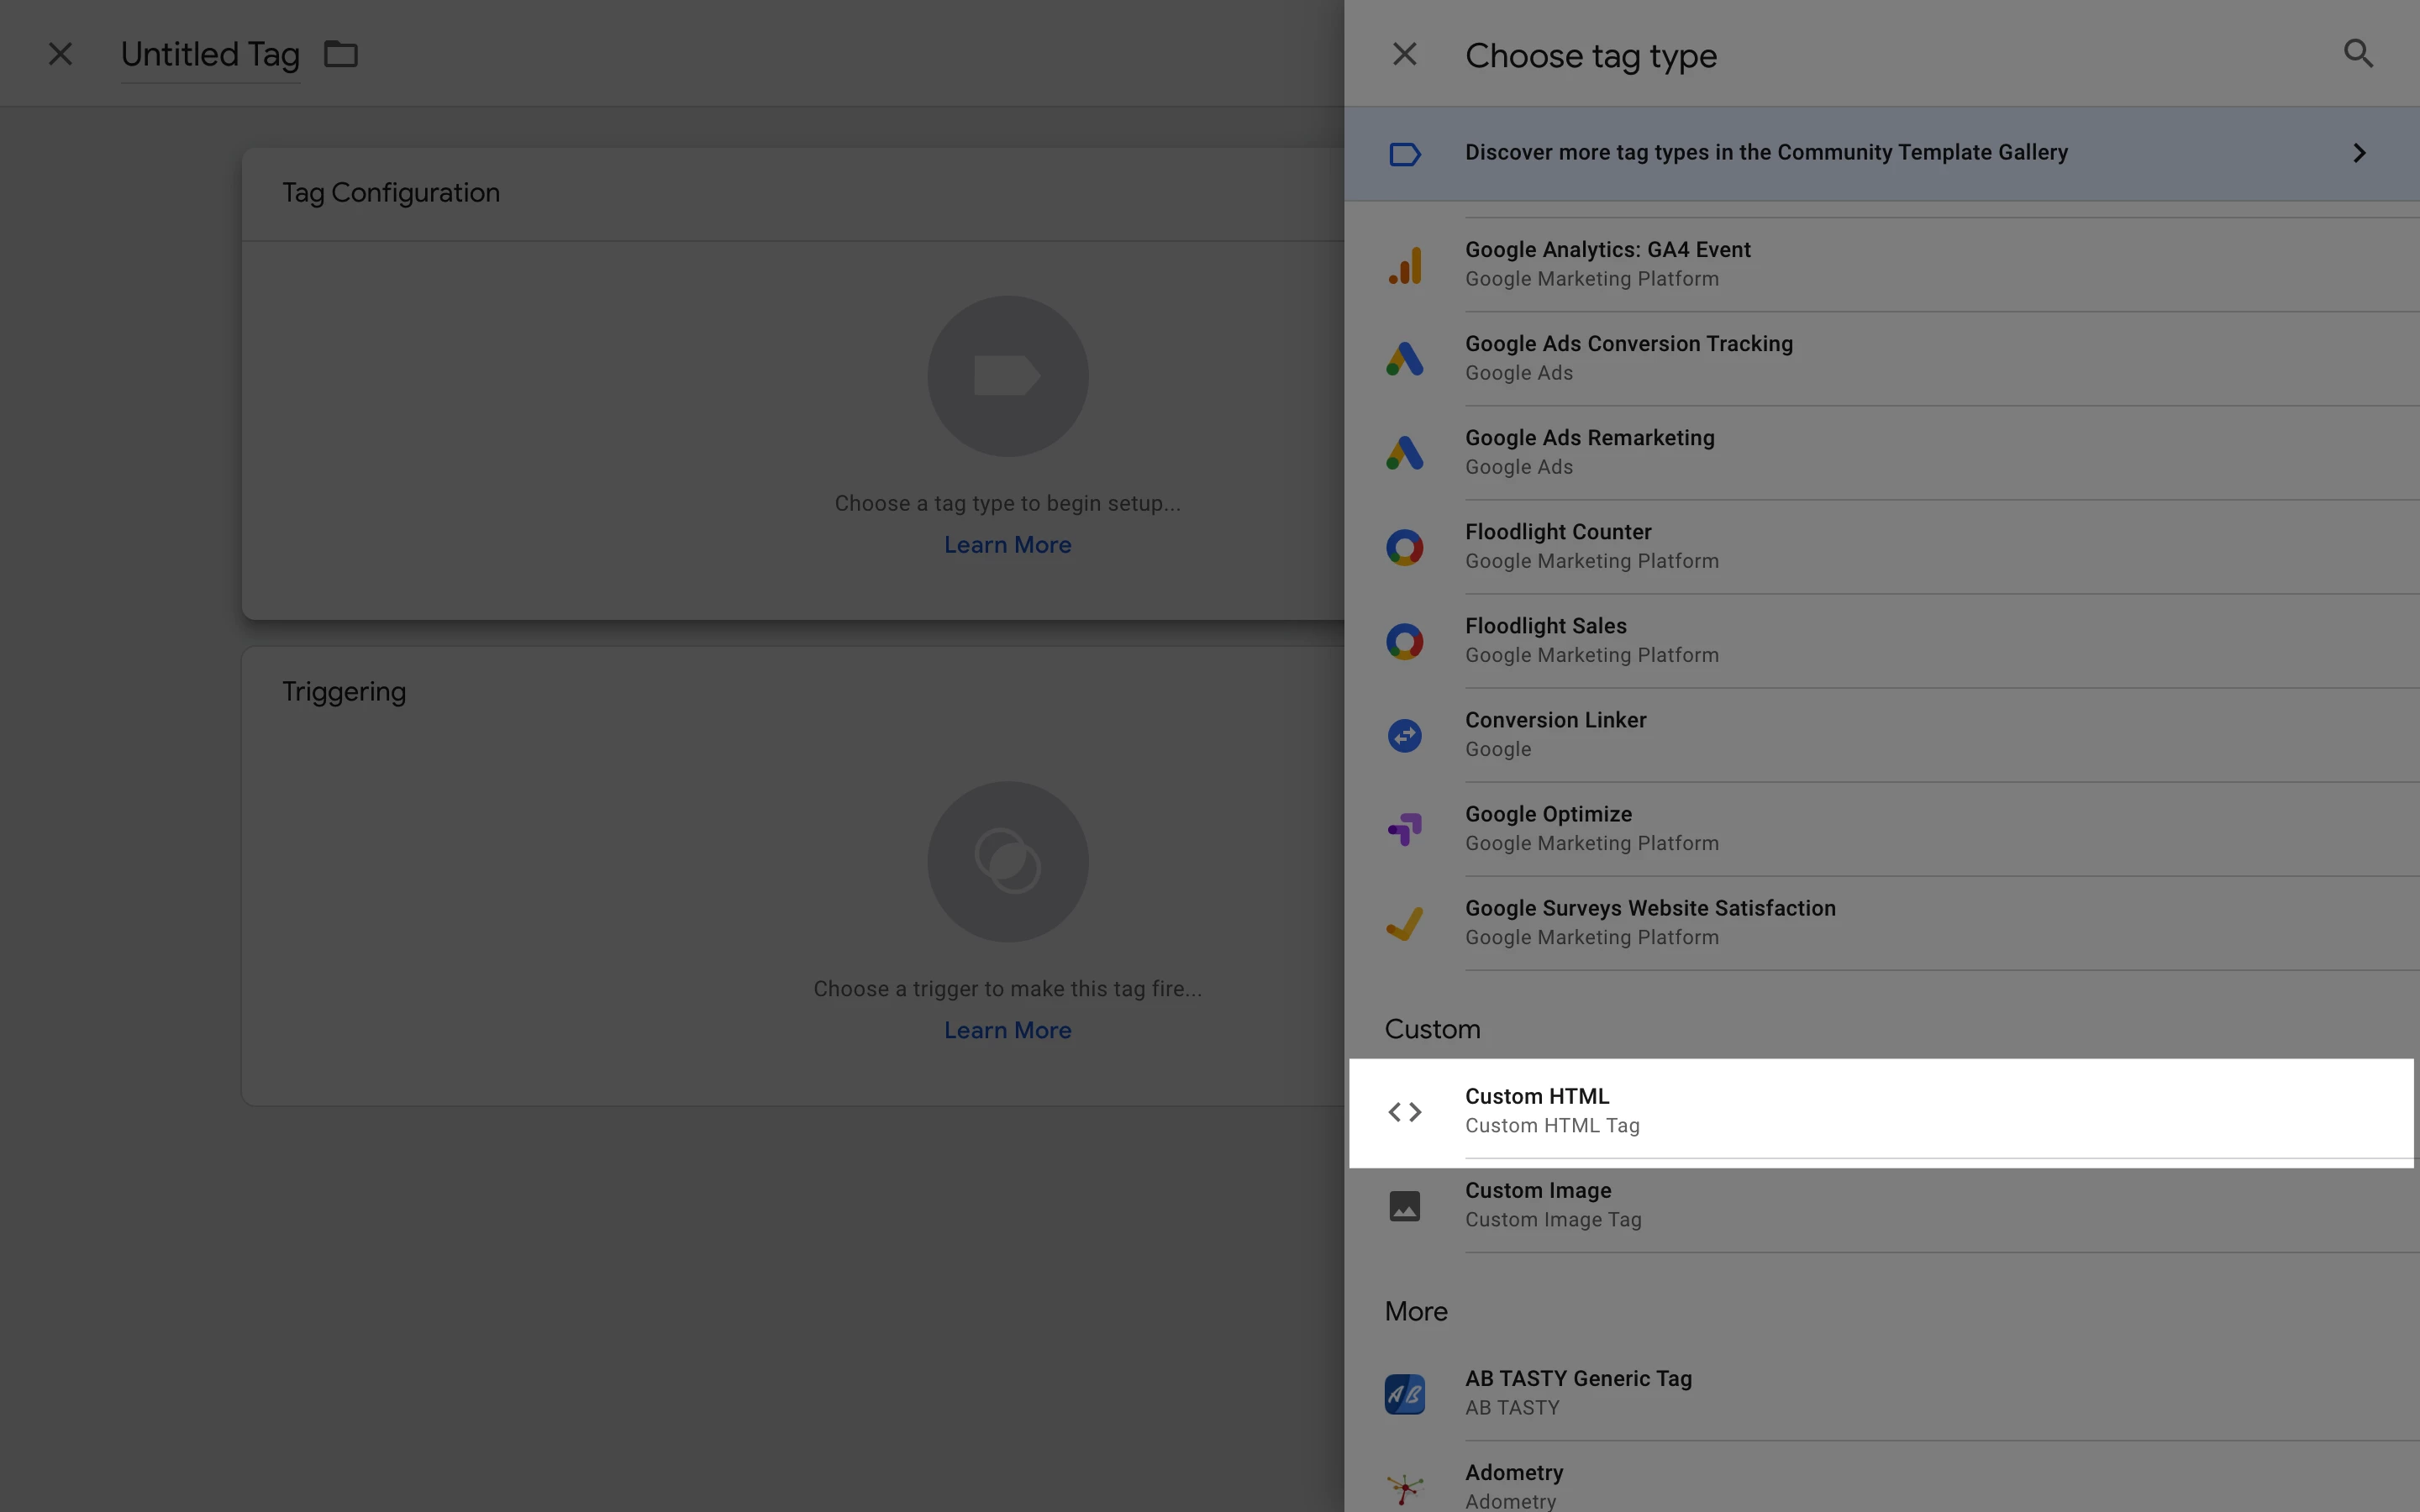This screenshot has width=2420, height=1512.
Task: Click Learn More under Tag Configuration
Action: pos(1007,545)
